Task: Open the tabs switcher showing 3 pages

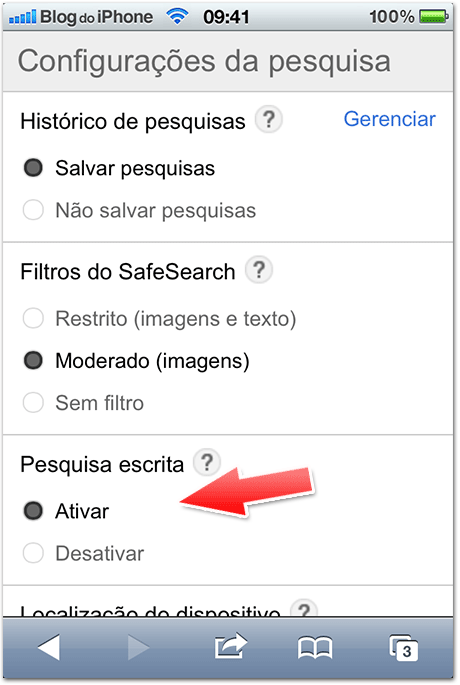Action: 404,648
